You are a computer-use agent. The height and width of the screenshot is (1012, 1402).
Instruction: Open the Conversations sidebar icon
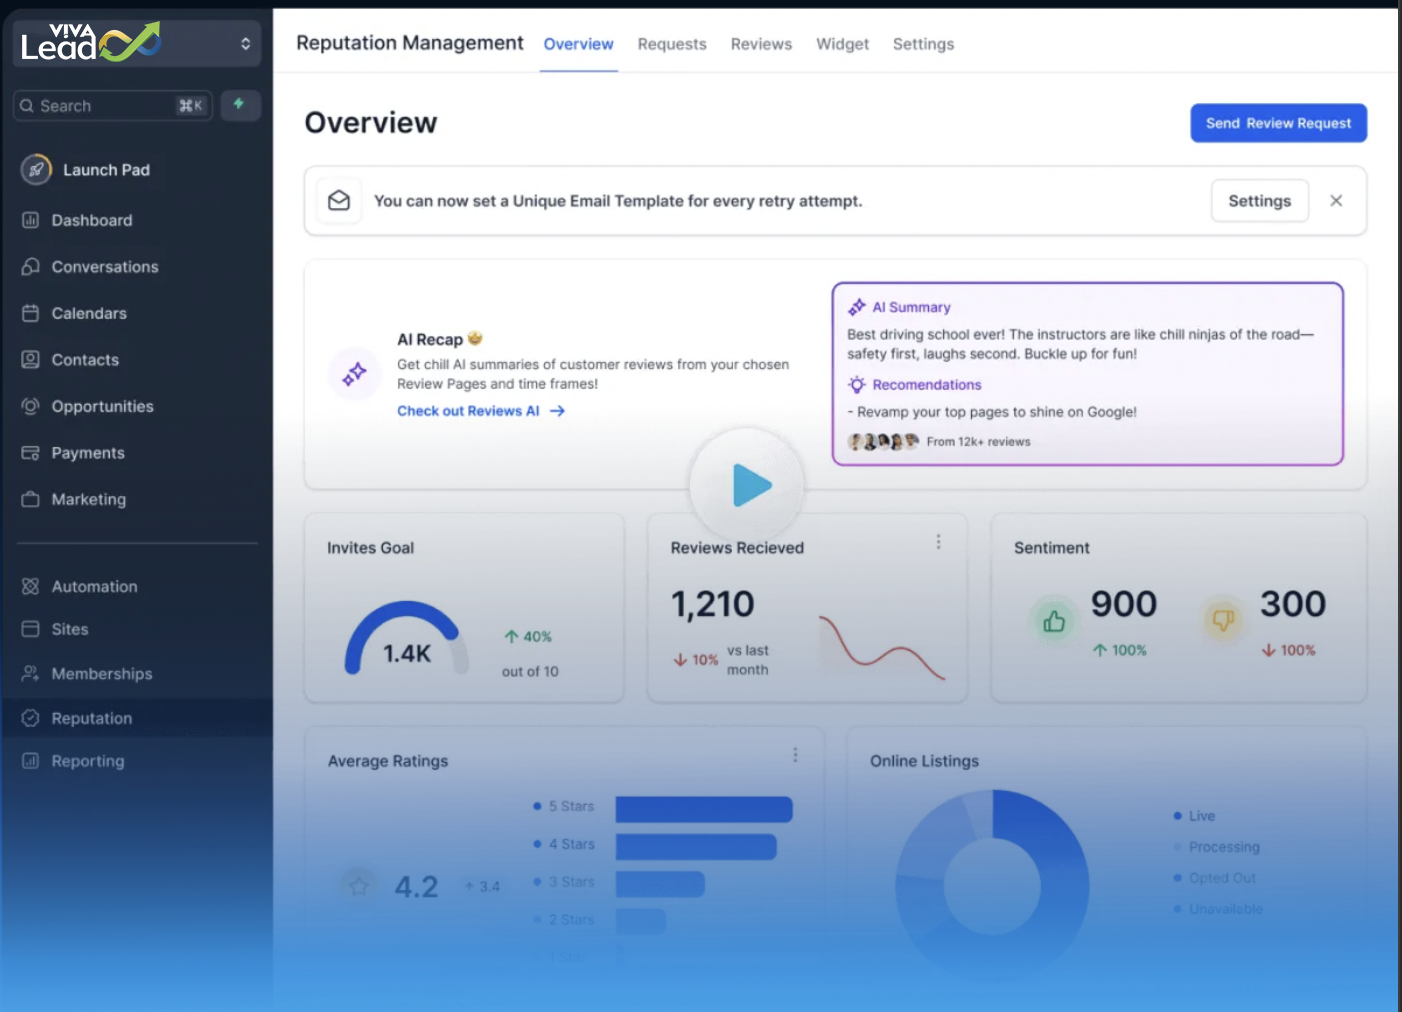31,266
